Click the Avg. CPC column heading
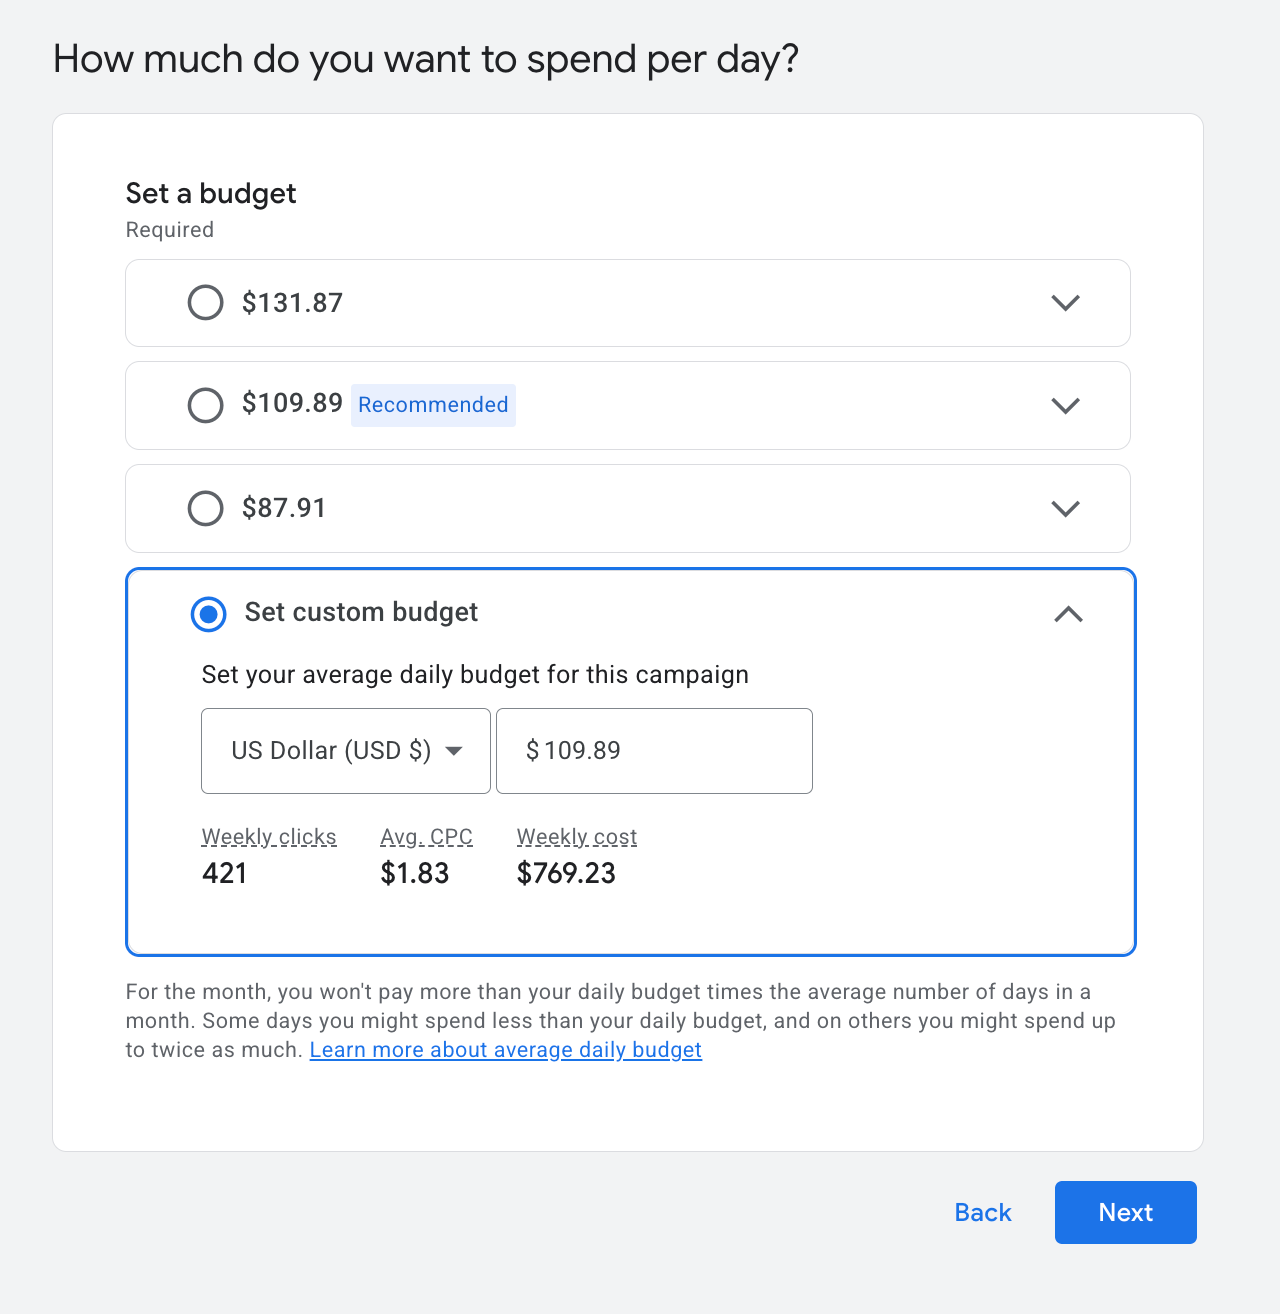The height and width of the screenshot is (1314, 1280). point(426,837)
